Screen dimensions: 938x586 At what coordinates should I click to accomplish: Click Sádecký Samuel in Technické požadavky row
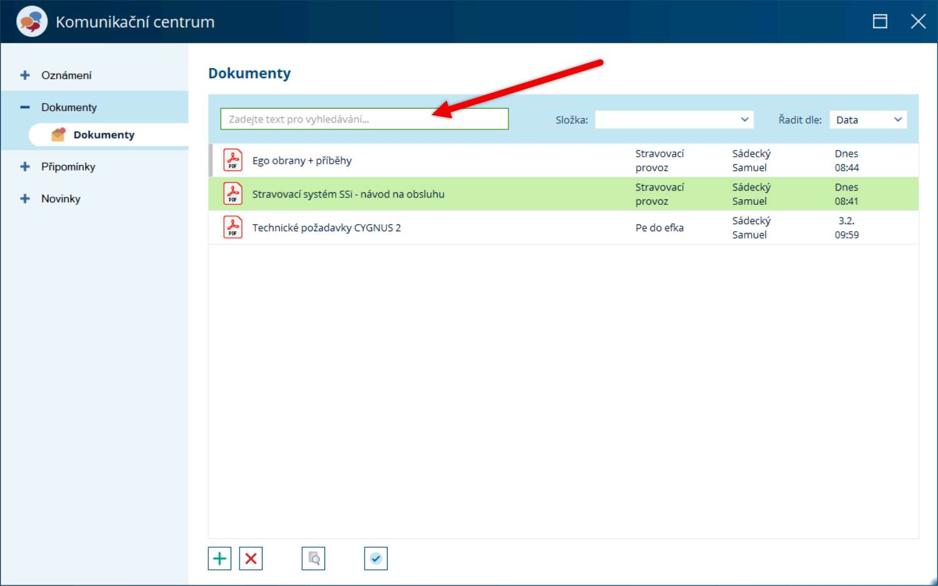click(x=751, y=227)
